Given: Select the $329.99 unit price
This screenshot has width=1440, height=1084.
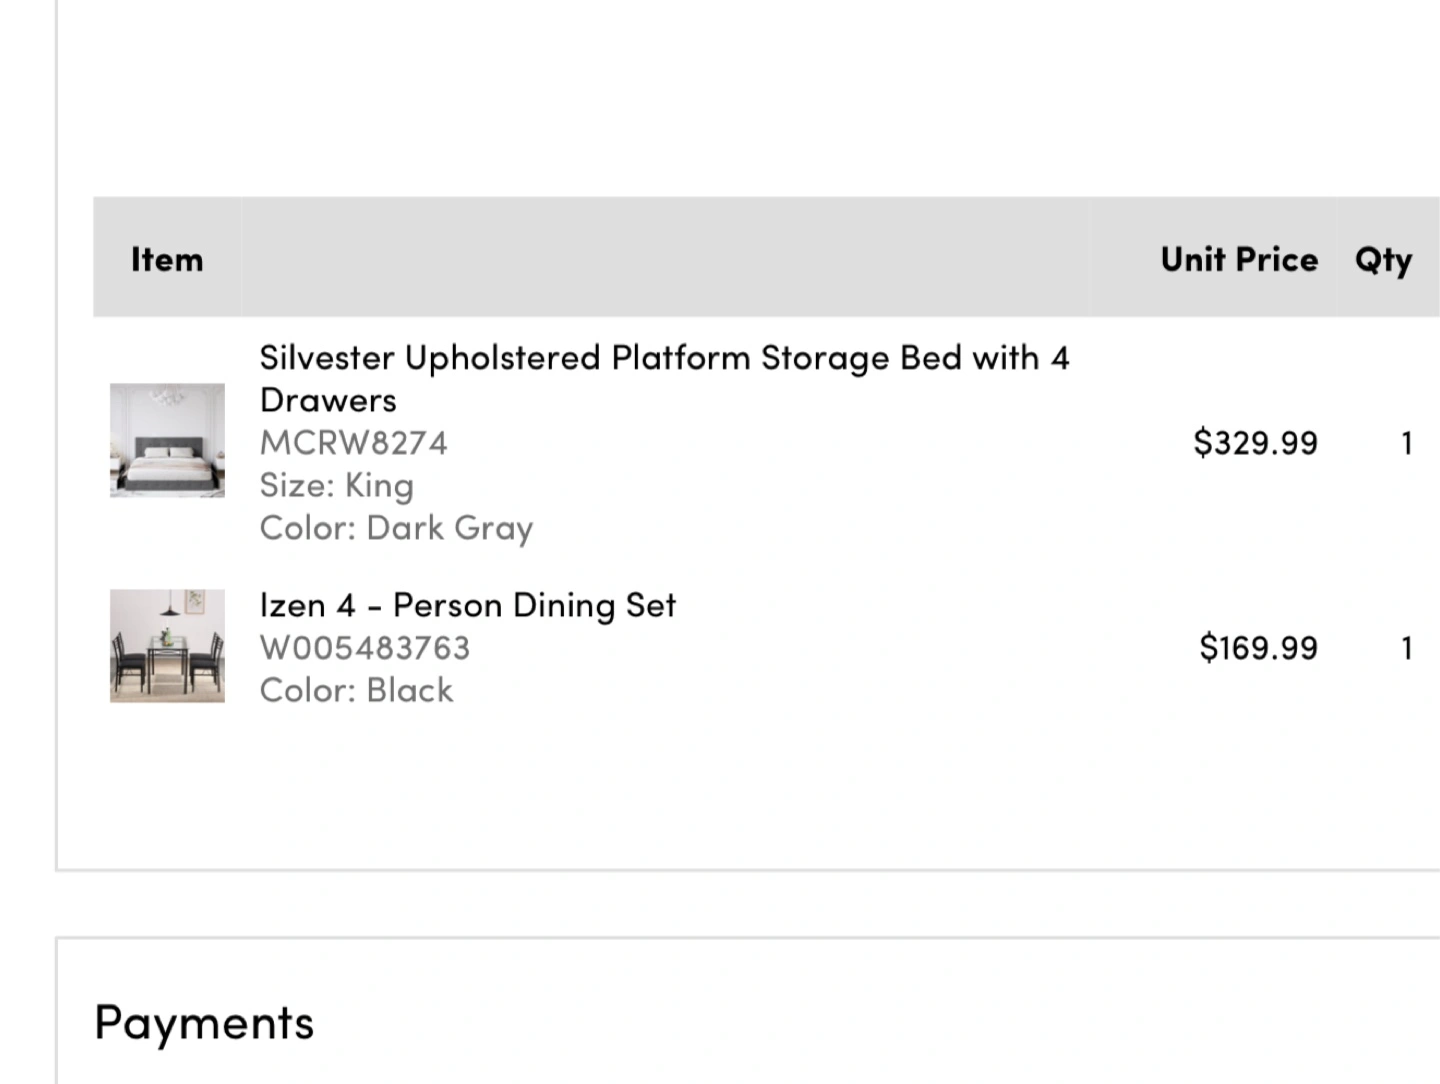Looking at the screenshot, I should pyautogui.click(x=1256, y=442).
